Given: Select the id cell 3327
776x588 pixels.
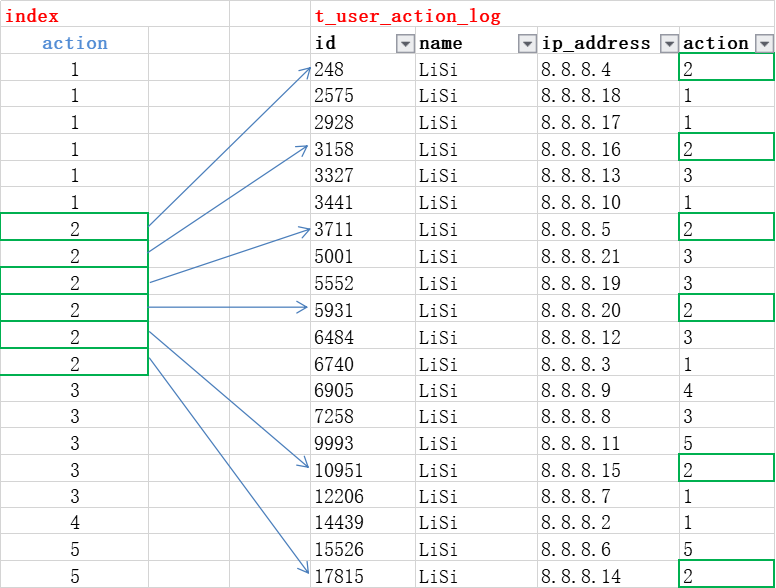Looking at the screenshot, I should coord(363,174).
